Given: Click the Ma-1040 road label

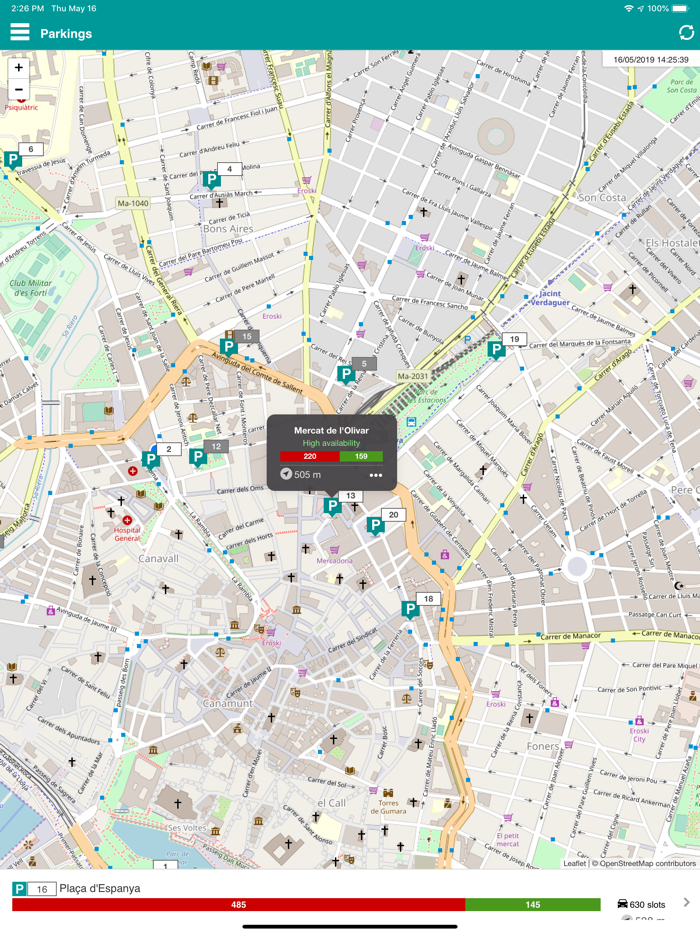Looking at the screenshot, I should pyautogui.click(x=133, y=203).
